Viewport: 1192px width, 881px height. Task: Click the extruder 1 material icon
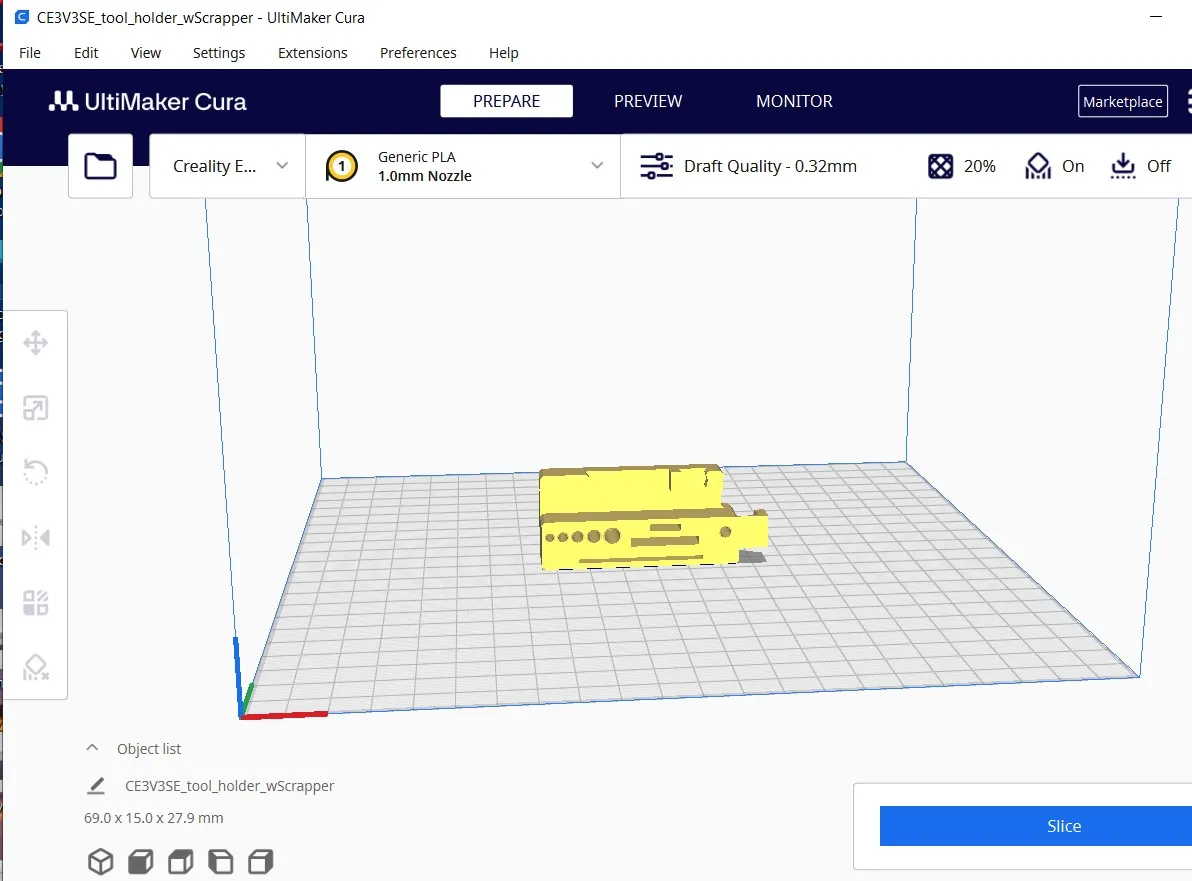341,166
